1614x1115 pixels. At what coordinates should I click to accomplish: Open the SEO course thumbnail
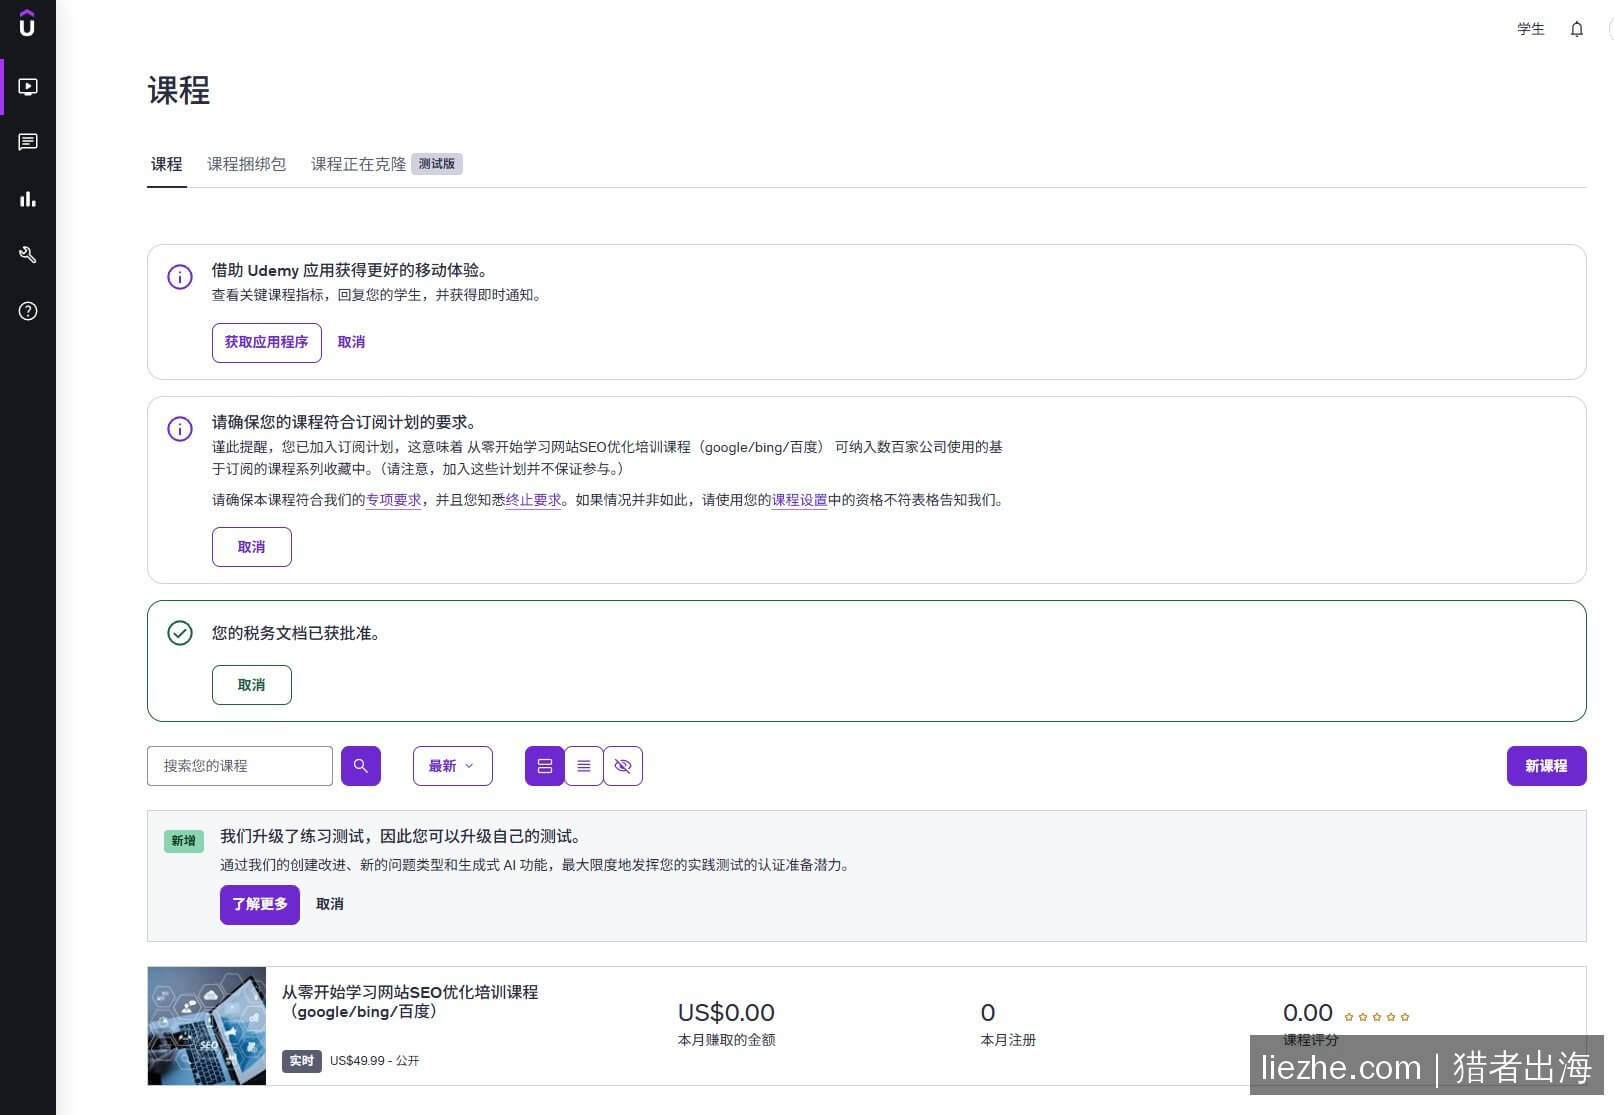click(207, 1026)
